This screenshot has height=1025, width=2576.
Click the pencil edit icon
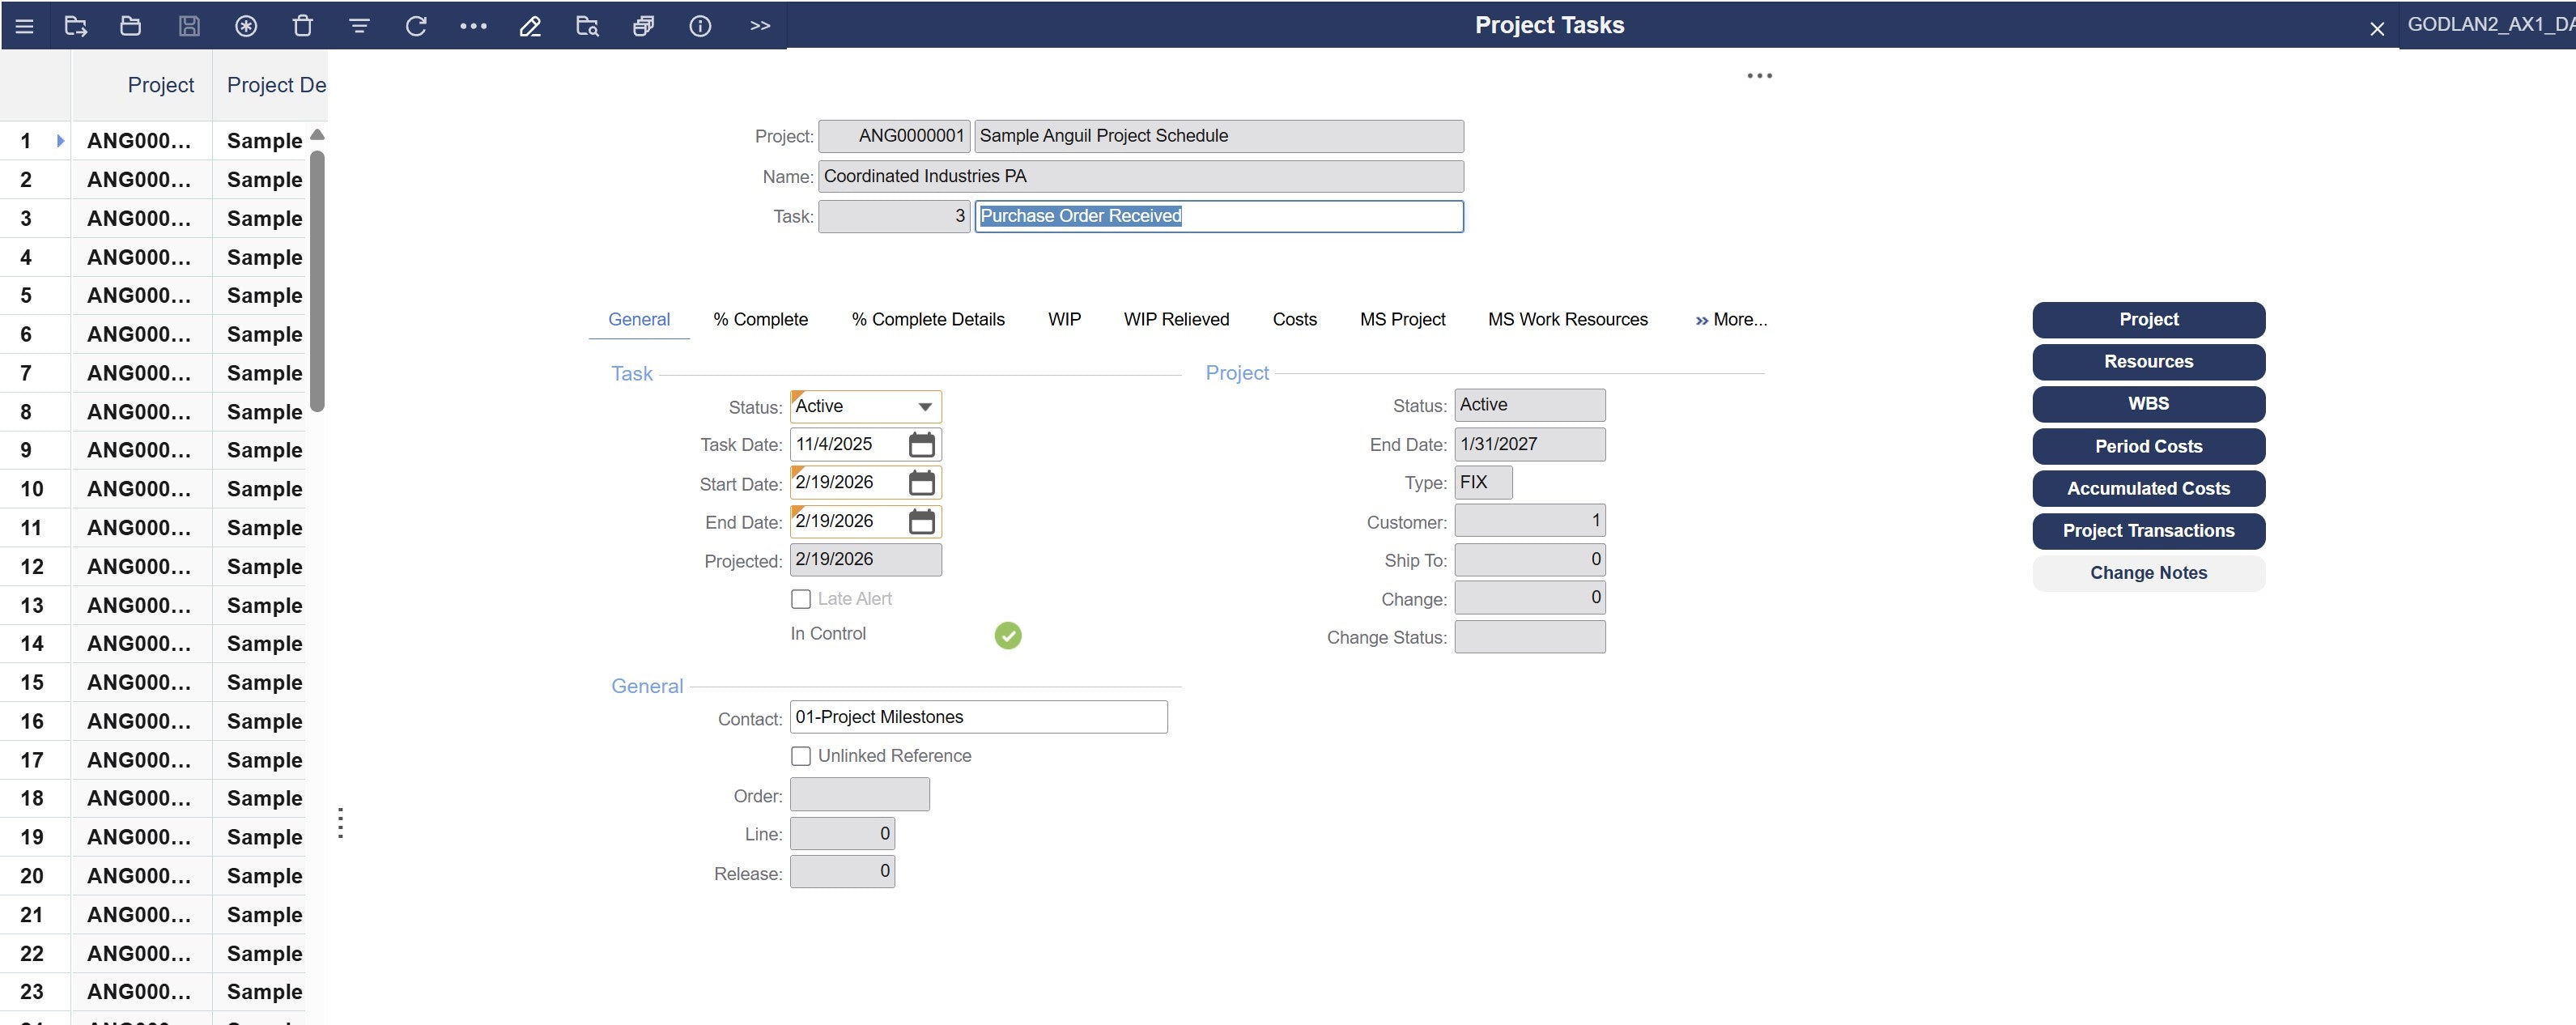[530, 26]
